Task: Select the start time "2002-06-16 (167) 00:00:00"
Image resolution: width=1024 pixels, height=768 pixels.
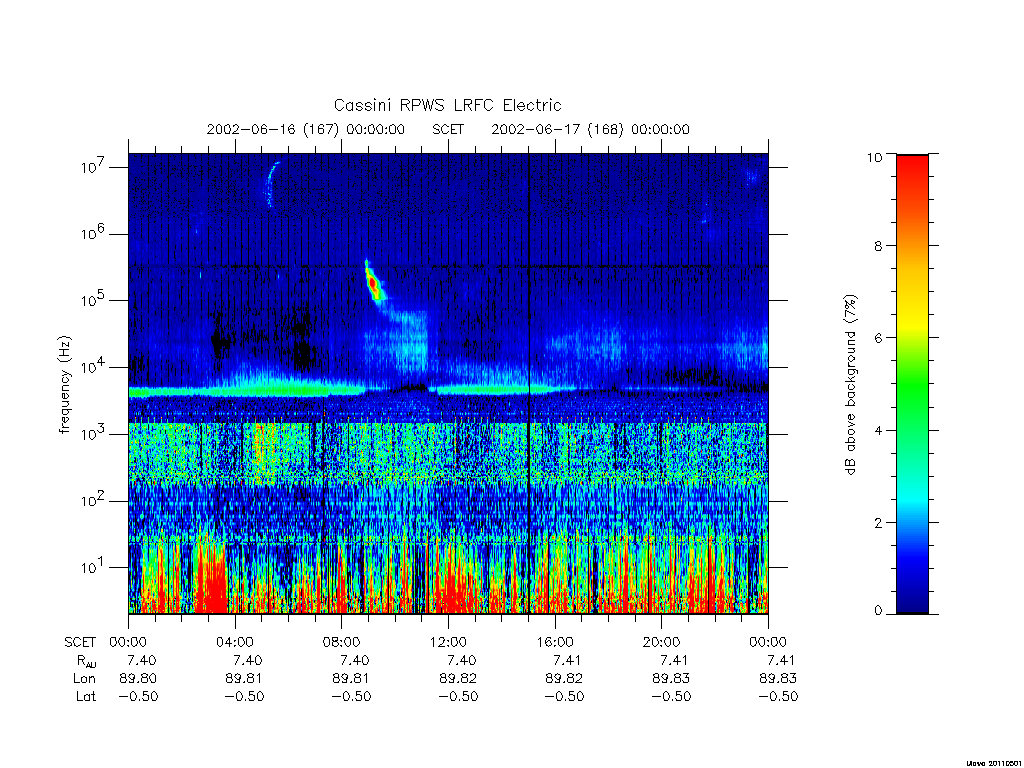Action: 306,129
